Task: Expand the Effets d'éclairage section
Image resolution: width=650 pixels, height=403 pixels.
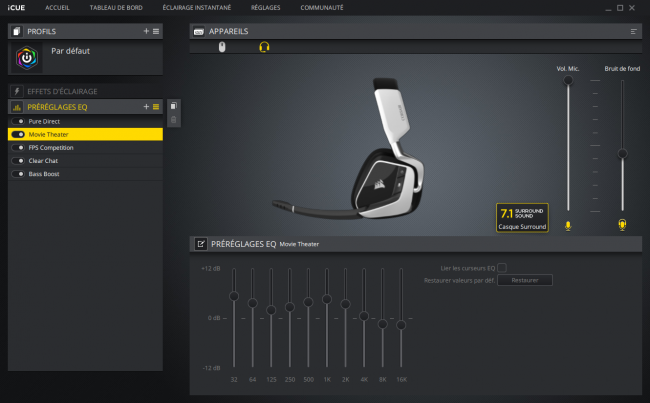Action: pyautogui.click(x=85, y=91)
